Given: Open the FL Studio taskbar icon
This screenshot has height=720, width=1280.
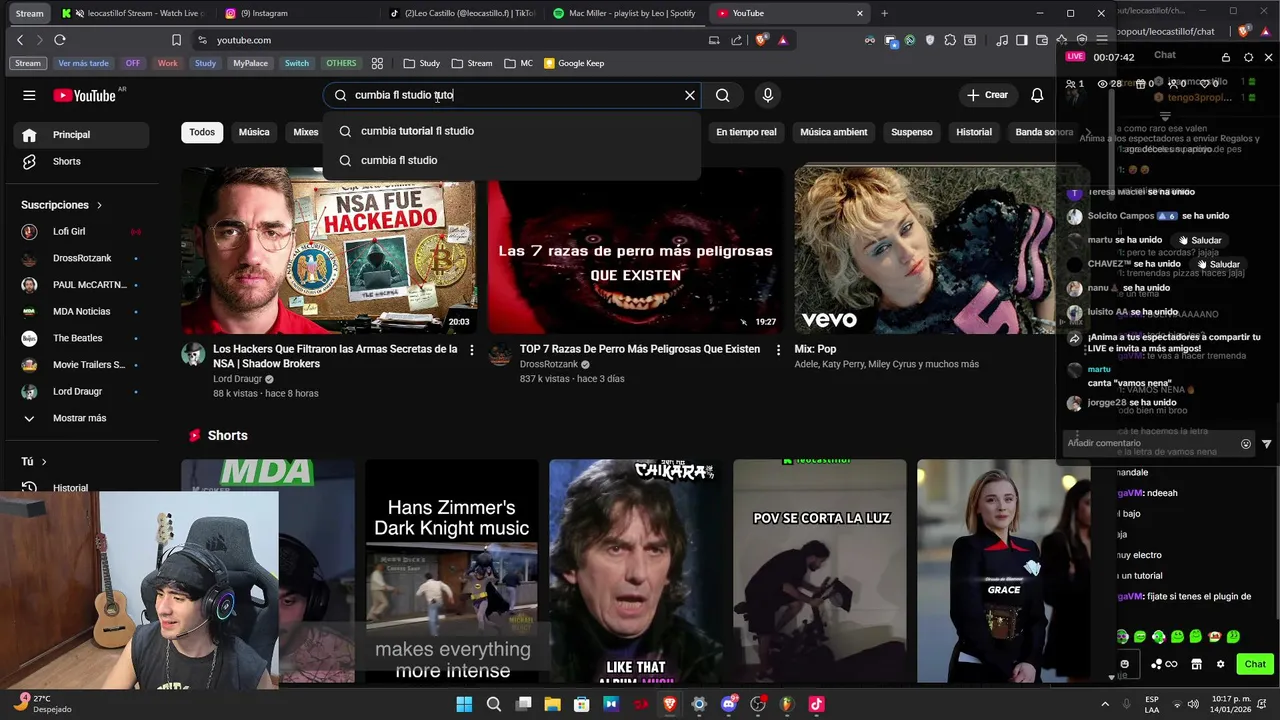Looking at the screenshot, I should (x=787, y=704).
